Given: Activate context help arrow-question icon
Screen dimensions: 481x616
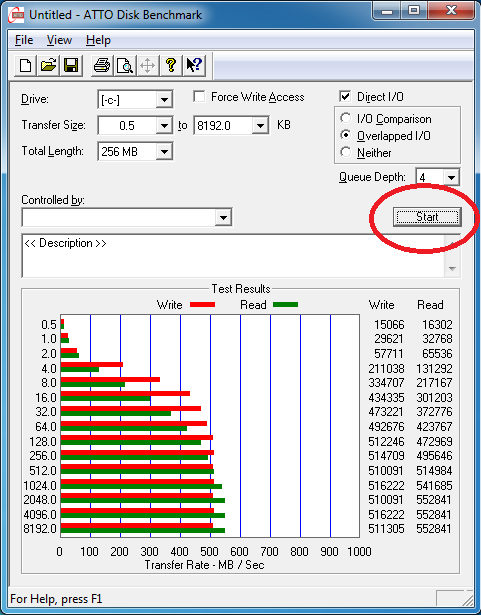Looking at the screenshot, I should (194, 65).
